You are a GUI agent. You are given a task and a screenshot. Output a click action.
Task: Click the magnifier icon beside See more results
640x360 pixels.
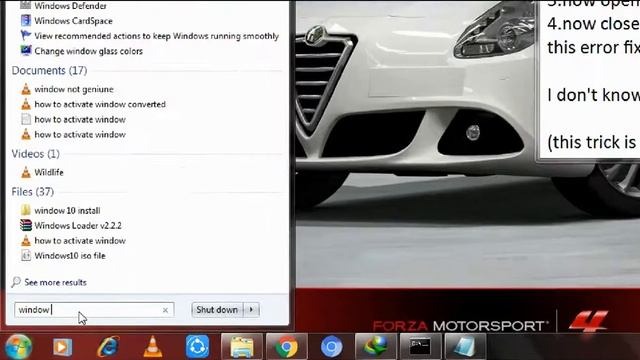pos(16,282)
